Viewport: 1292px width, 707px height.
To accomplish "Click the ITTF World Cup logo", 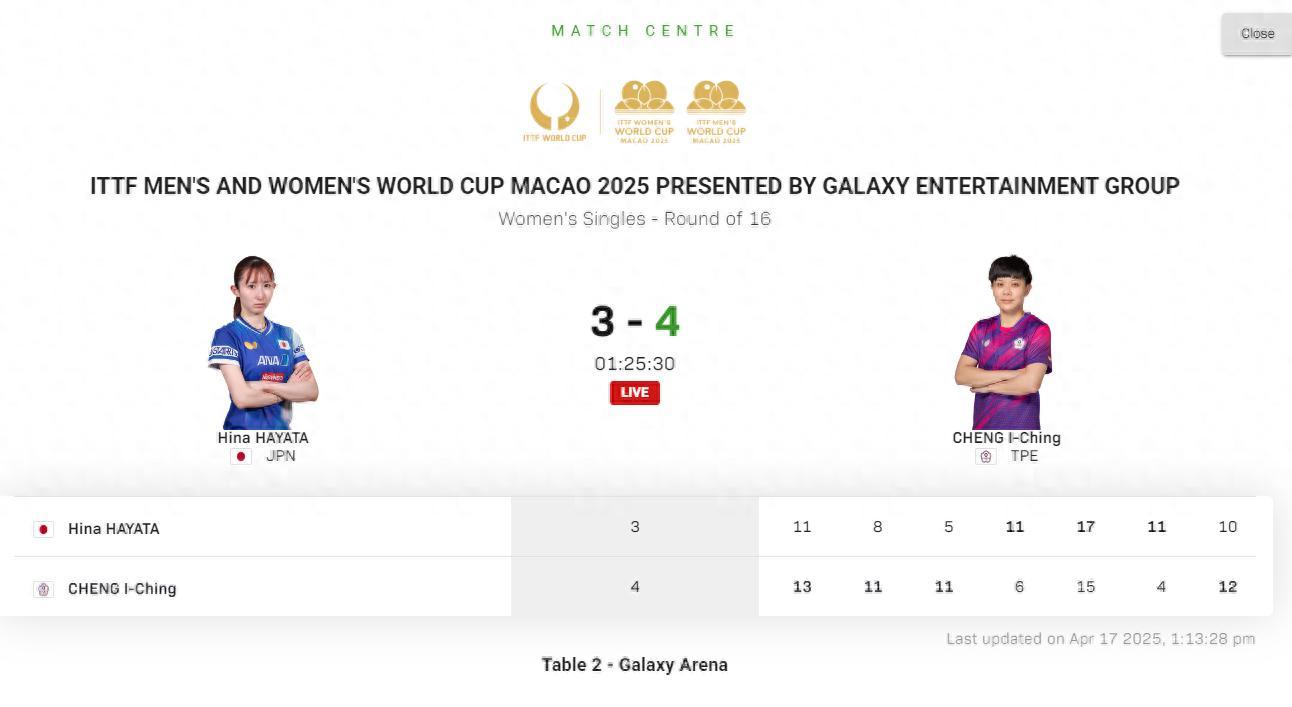I will tap(554, 112).
